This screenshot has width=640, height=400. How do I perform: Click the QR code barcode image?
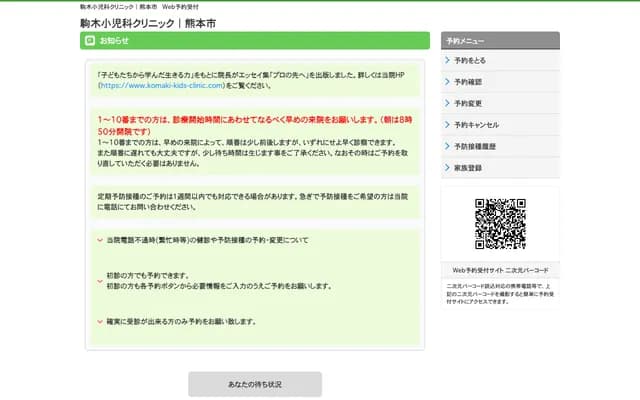[x=499, y=224]
